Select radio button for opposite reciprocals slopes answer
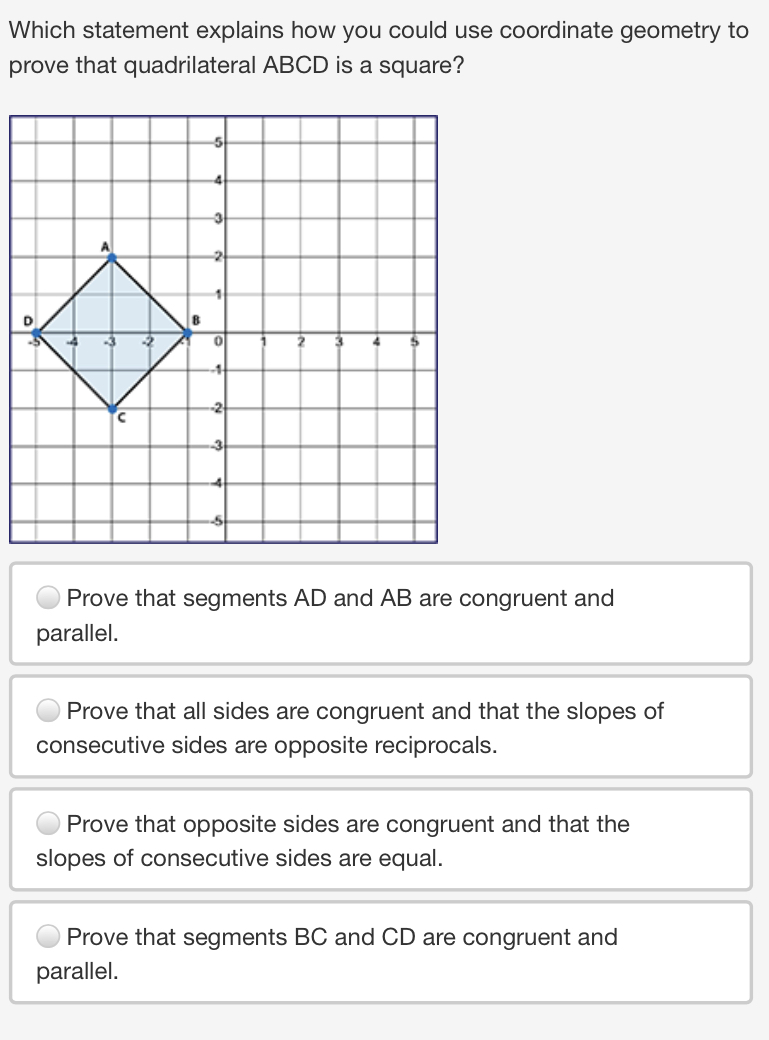 pyautogui.click(x=46, y=710)
